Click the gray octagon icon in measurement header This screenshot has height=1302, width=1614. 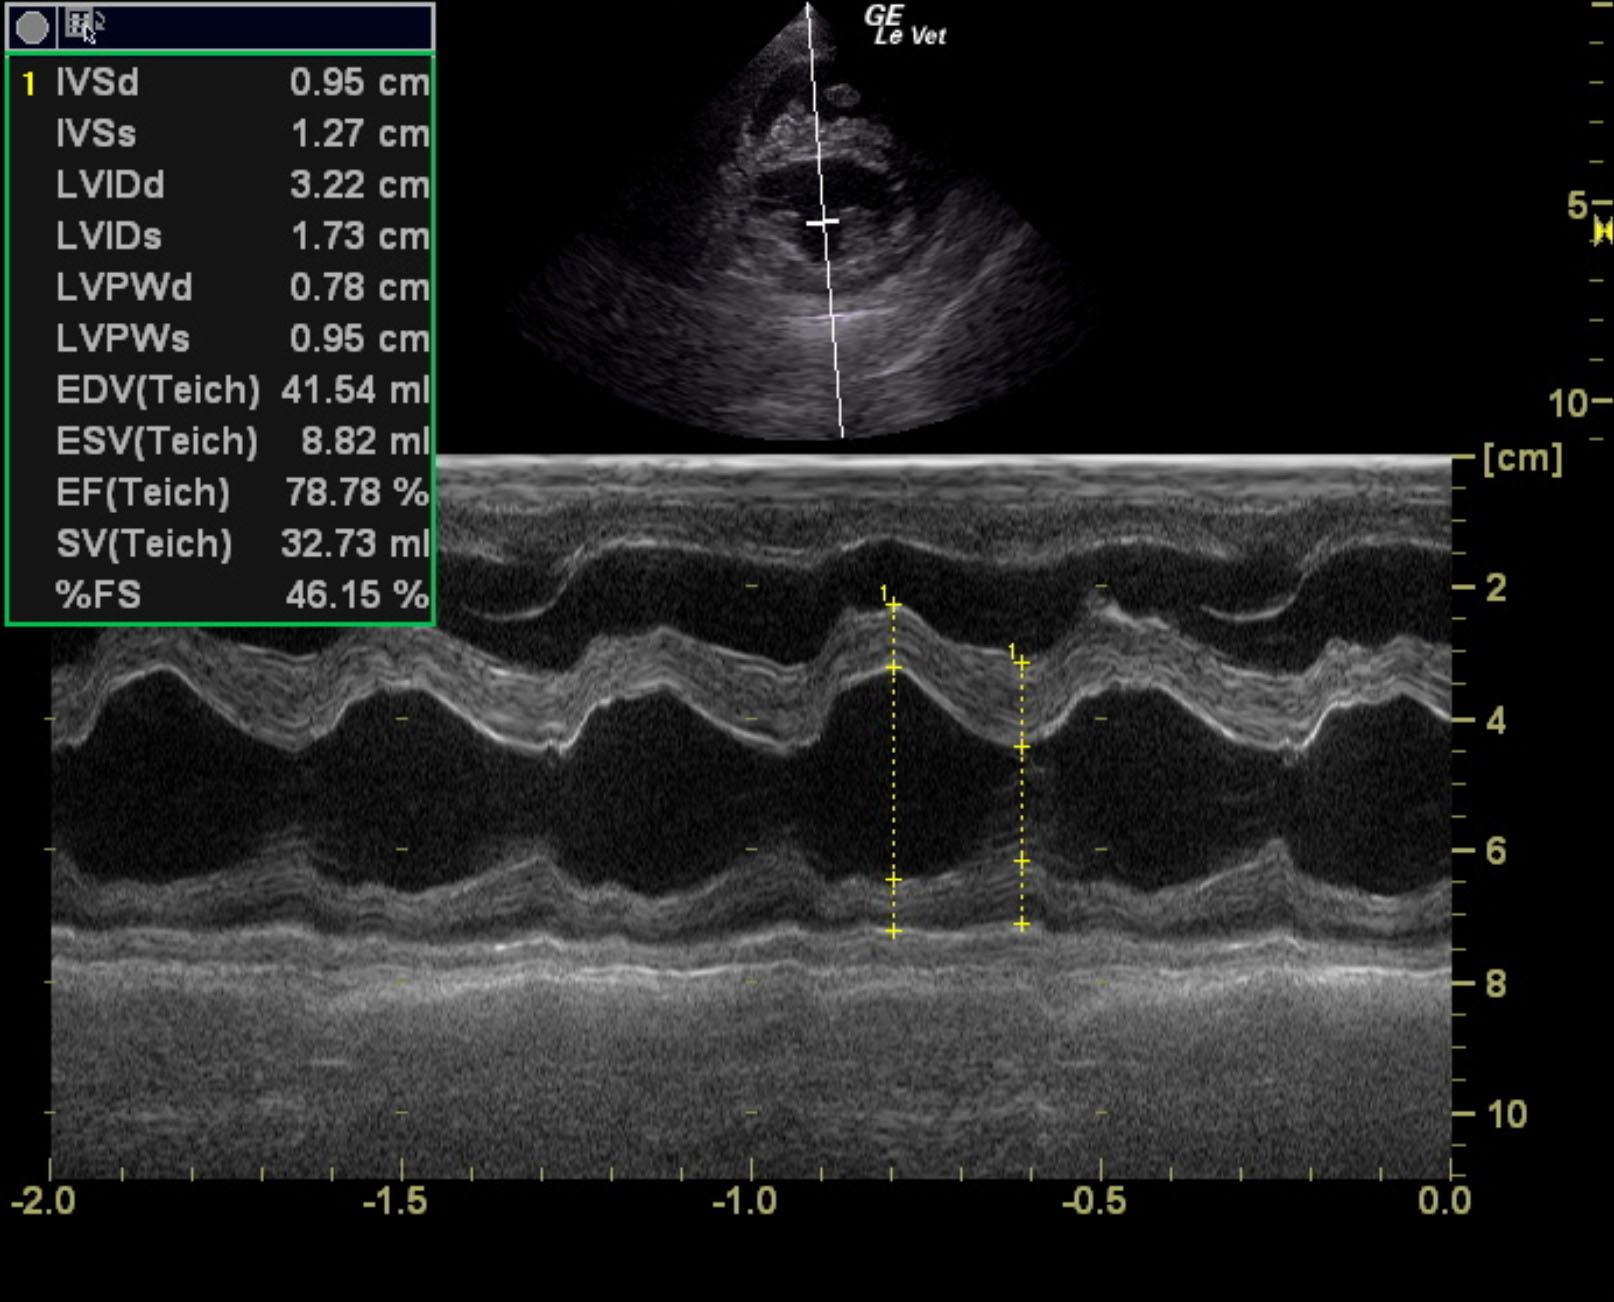click(32, 27)
